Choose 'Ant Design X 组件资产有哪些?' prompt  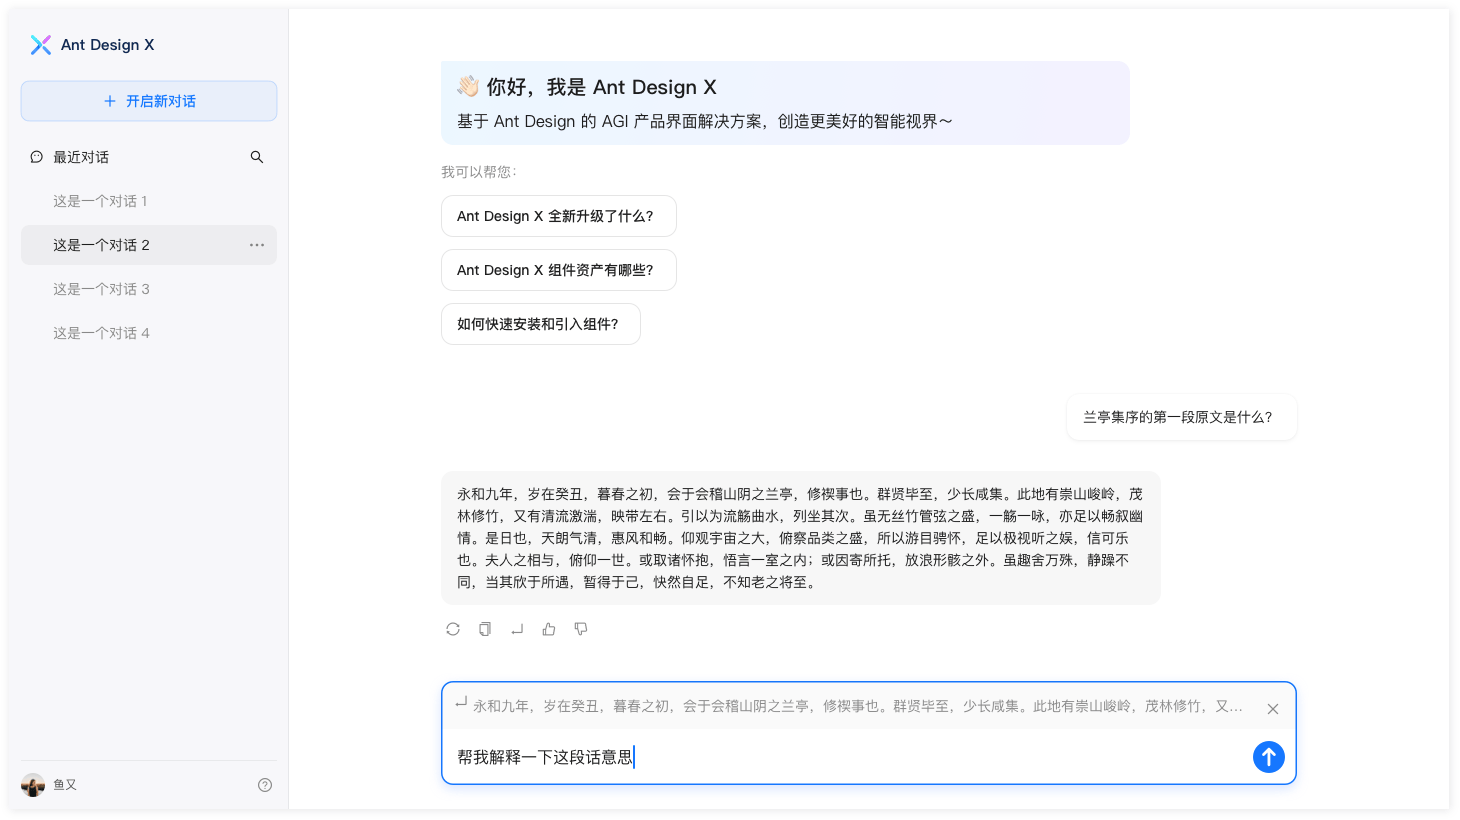click(x=559, y=270)
